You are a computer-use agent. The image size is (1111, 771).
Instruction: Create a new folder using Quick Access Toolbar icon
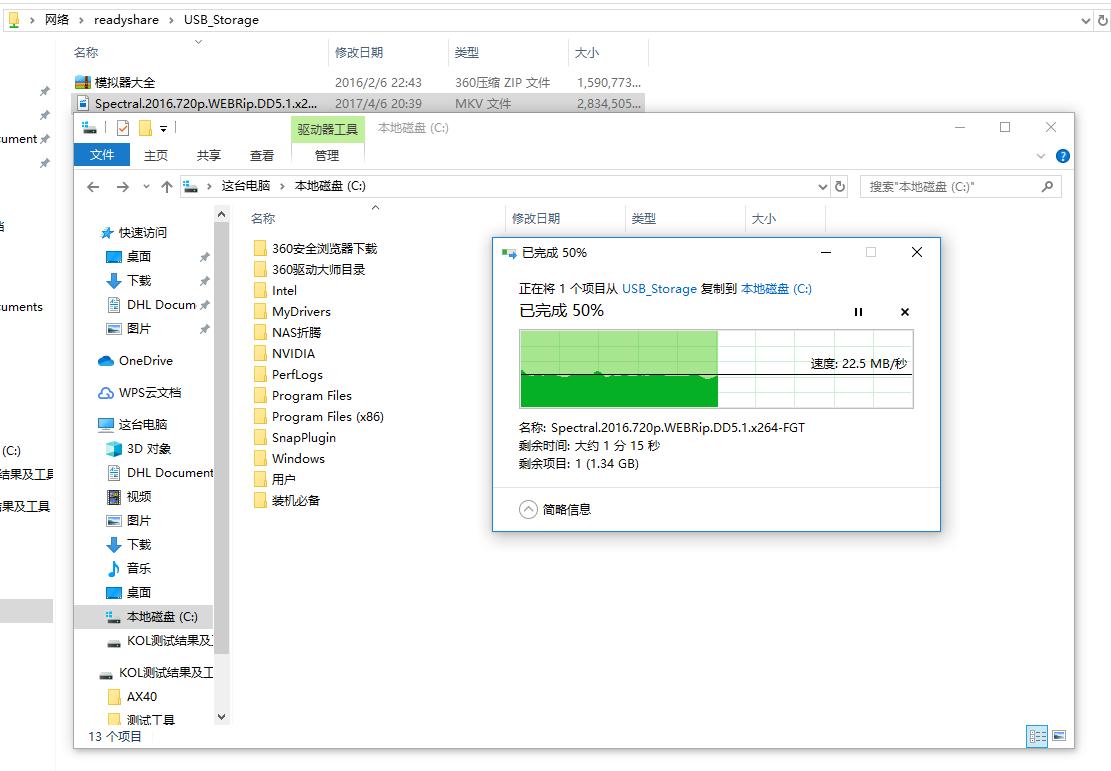(x=146, y=127)
